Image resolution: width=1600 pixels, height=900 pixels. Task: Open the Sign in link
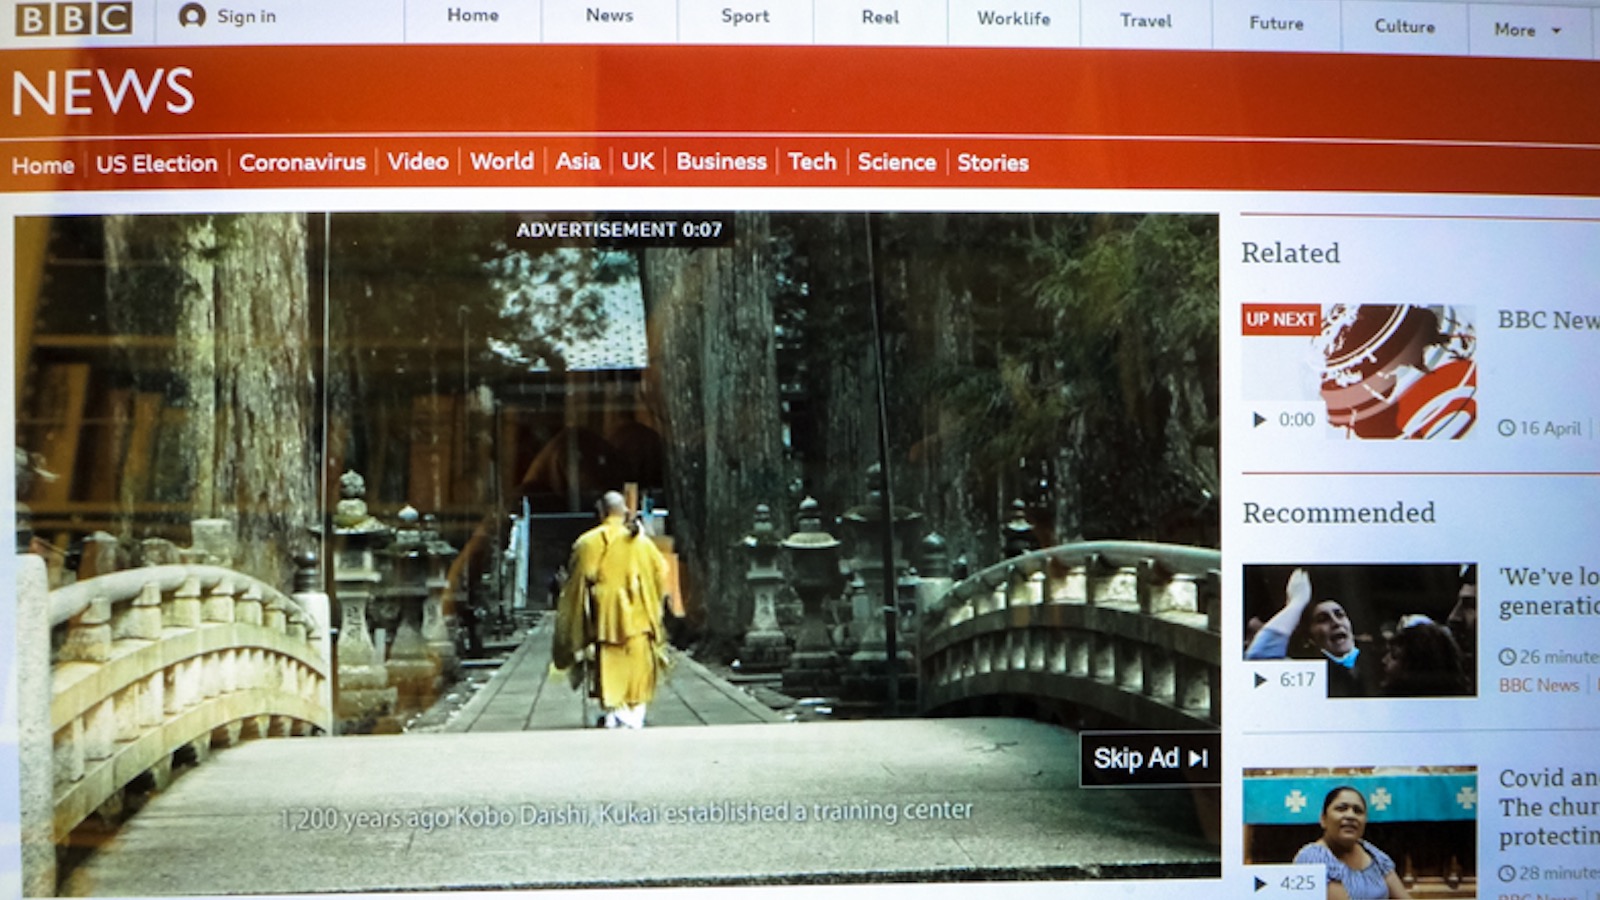click(x=246, y=16)
